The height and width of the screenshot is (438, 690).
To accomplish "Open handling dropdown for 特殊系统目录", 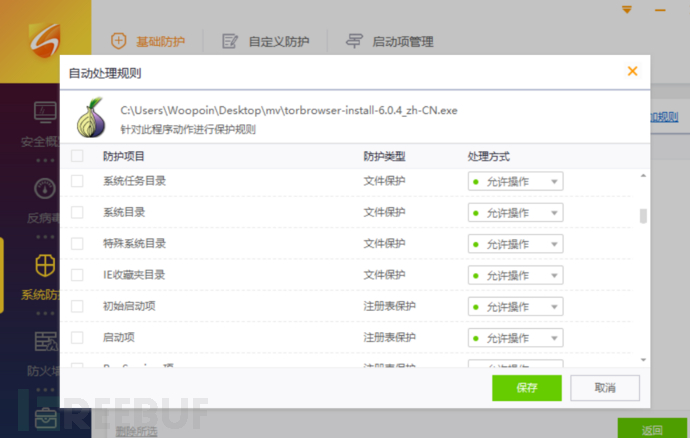I will 515,244.
